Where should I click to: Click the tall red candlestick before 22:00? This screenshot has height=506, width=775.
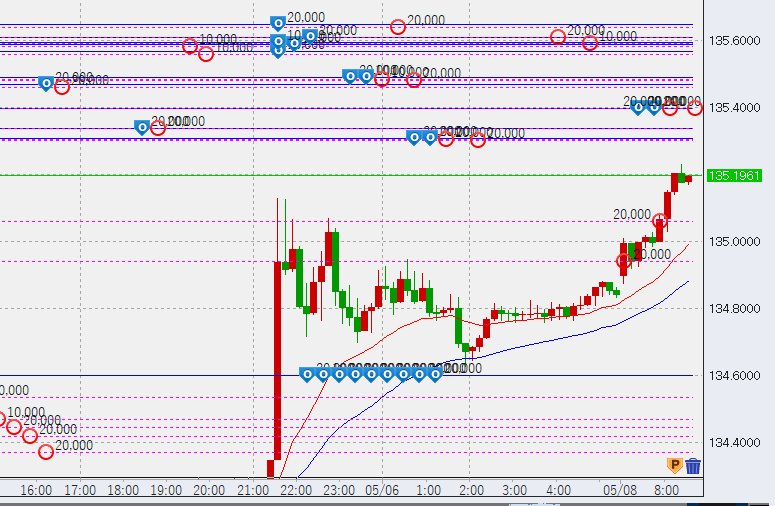(x=277, y=360)
